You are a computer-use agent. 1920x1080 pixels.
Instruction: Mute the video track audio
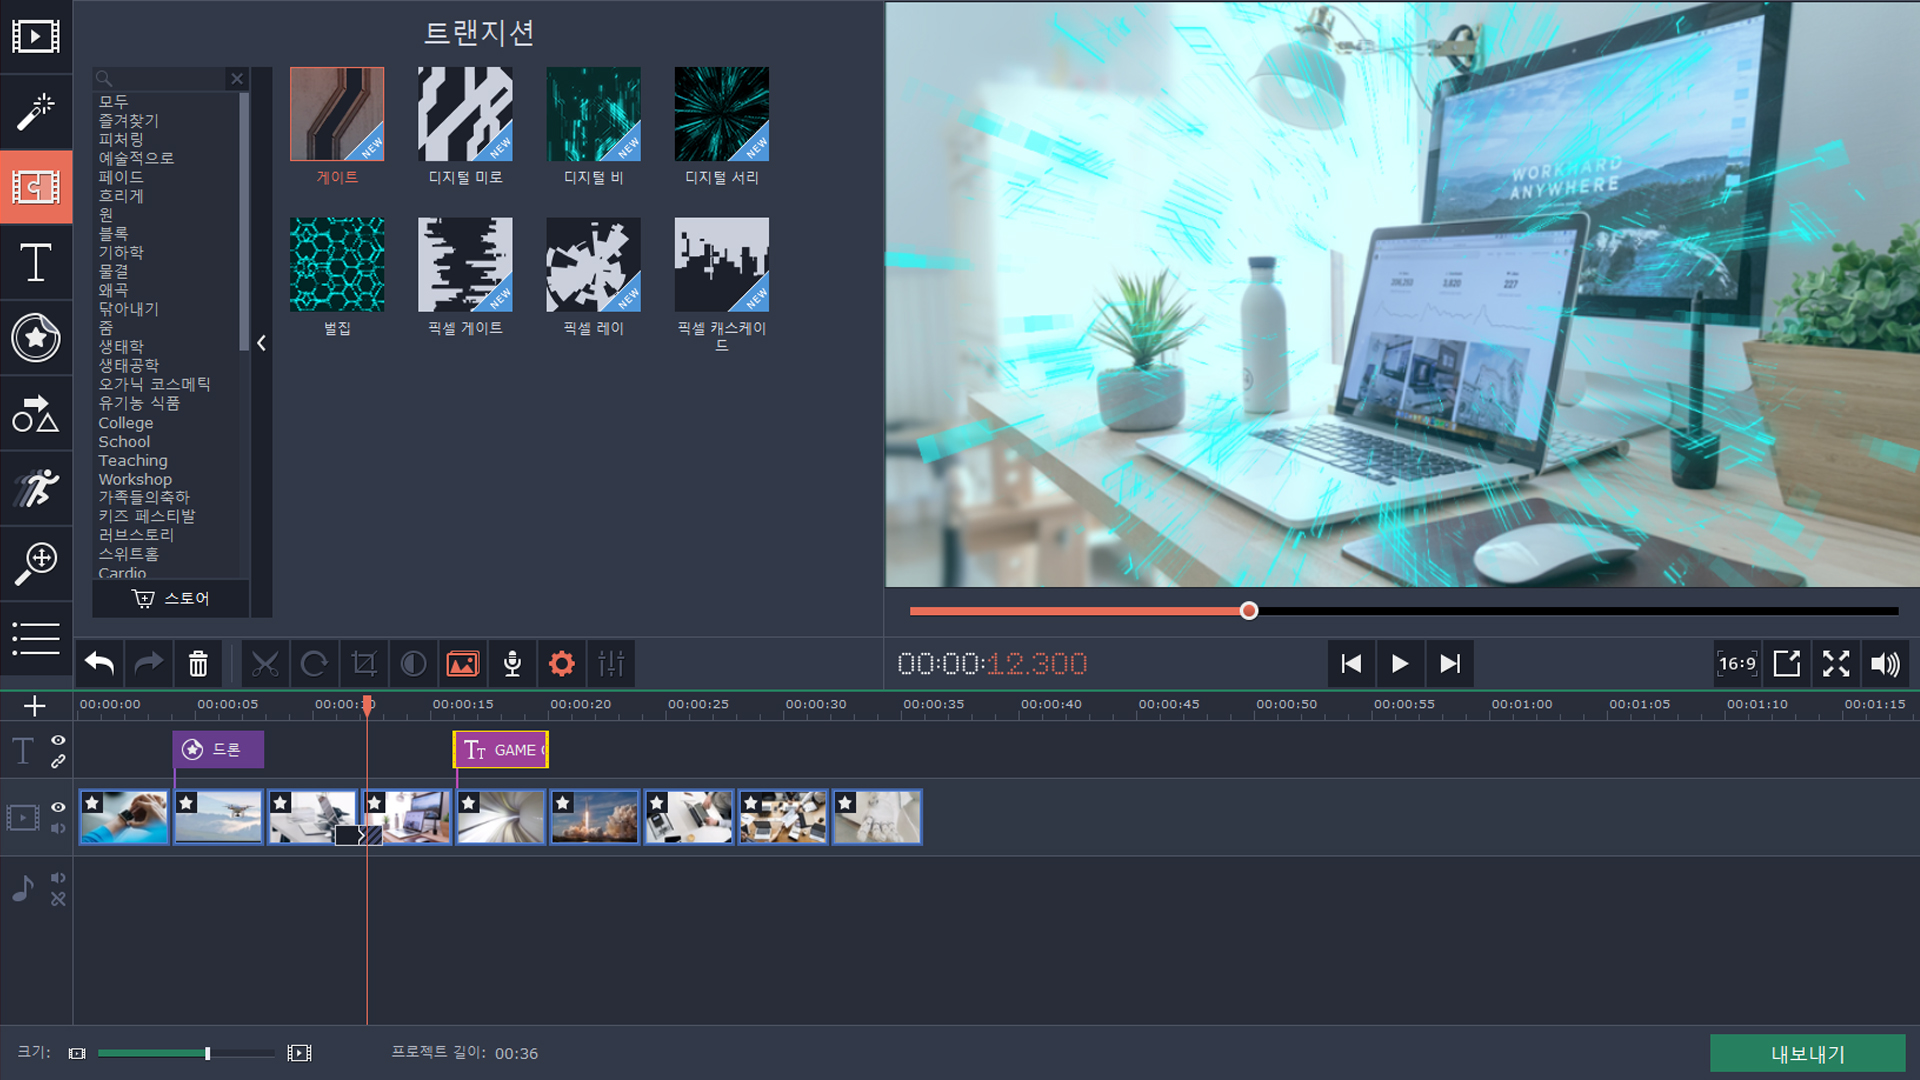58,829
